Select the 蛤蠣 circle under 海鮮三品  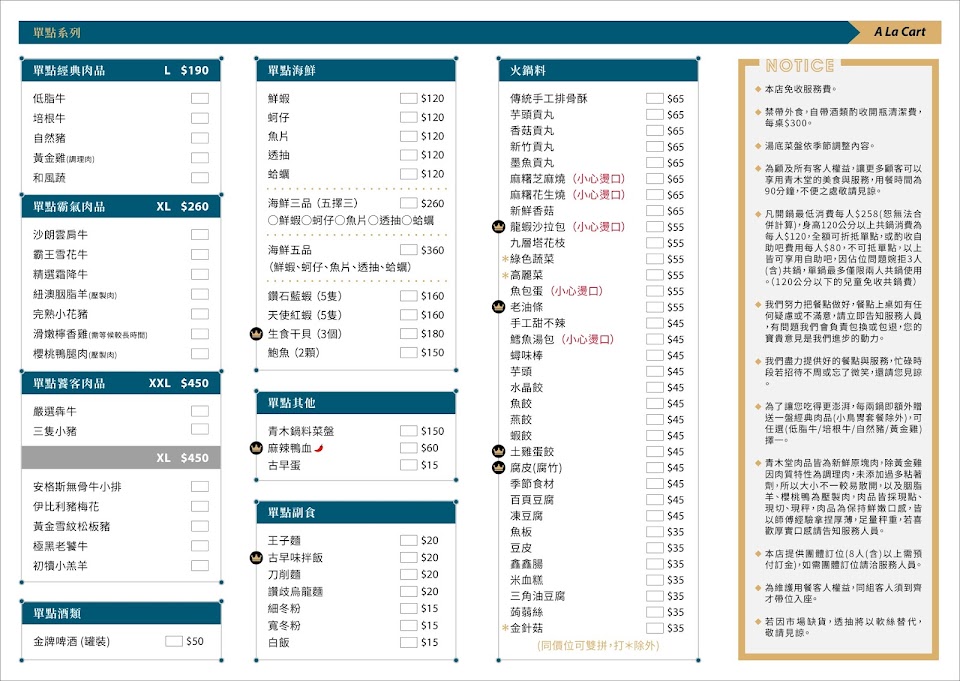(x=407, y=220)
